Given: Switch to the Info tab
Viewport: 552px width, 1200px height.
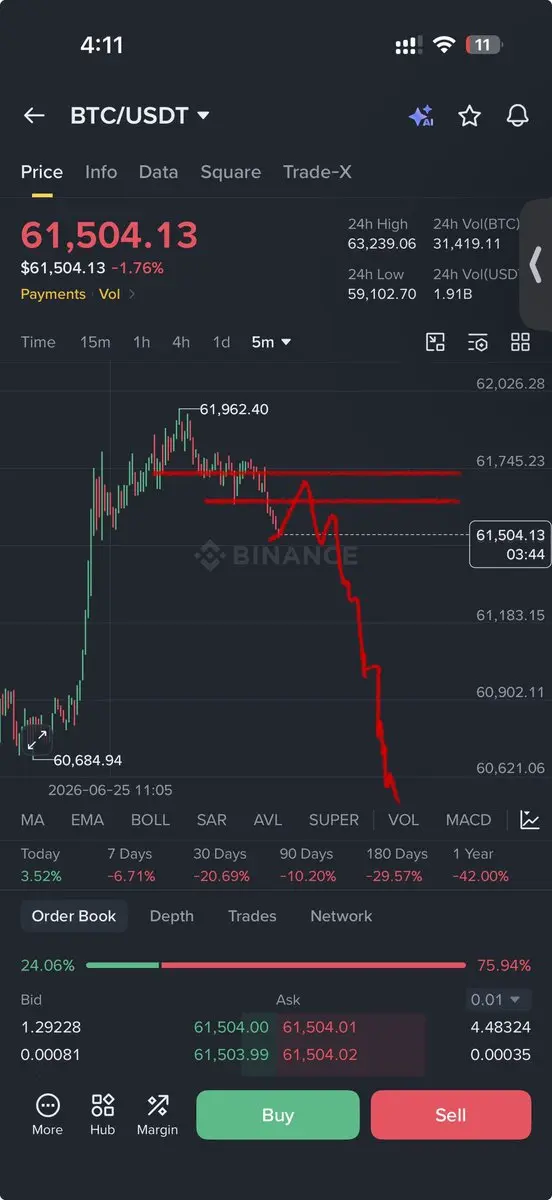Looking at the screenshot, I should [x=101, y=172].
